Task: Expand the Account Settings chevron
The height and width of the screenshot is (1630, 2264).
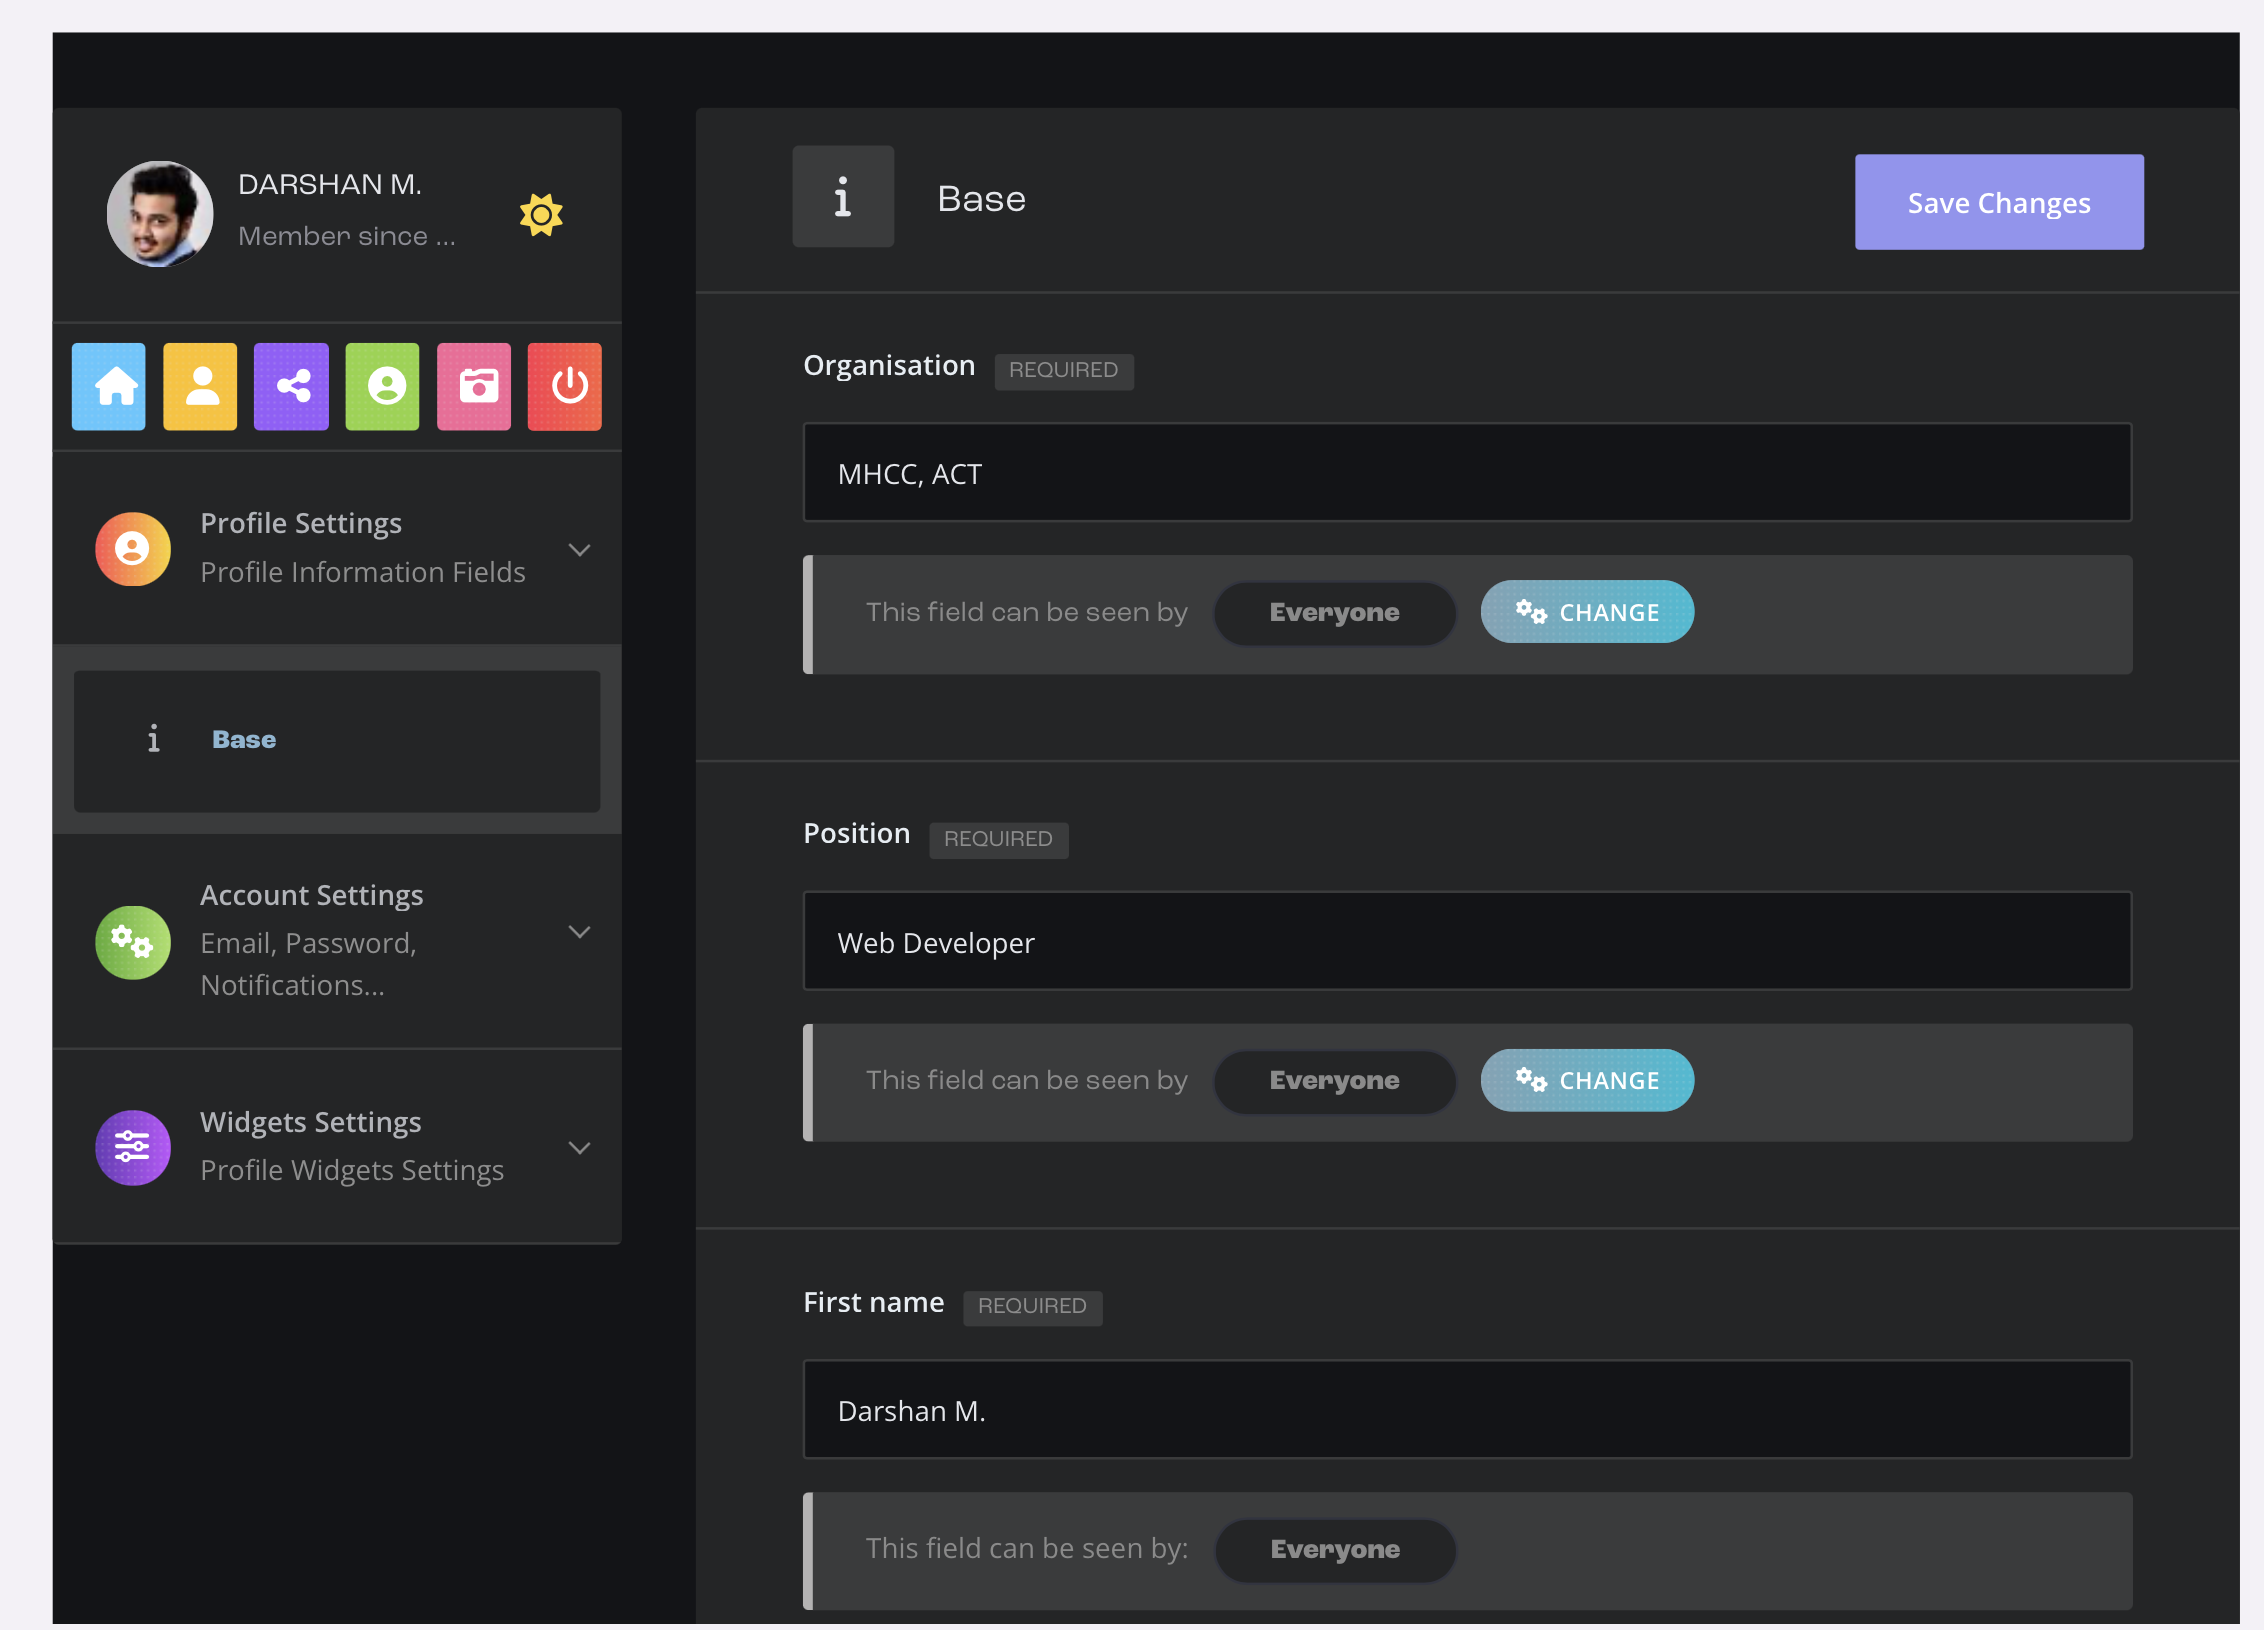Action: pos(579,931)
